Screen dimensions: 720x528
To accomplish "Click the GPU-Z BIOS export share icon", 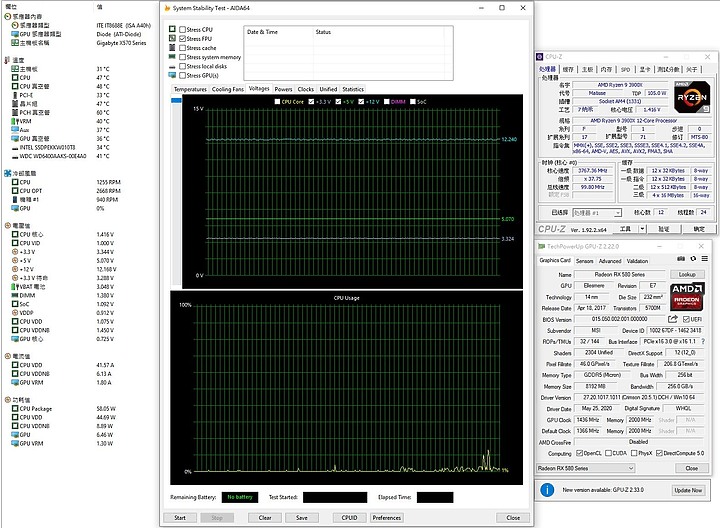I will (x=673, y=319).
